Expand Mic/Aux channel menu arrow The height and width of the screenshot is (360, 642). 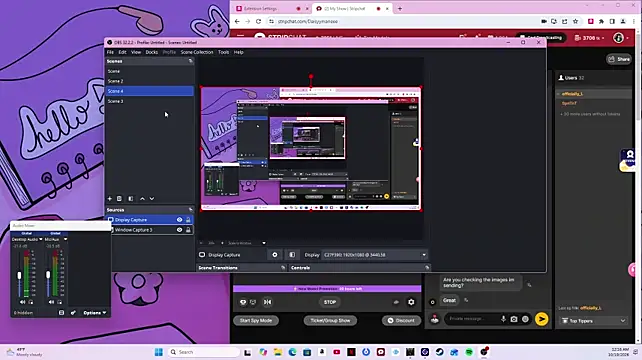[x=65, y=239]
